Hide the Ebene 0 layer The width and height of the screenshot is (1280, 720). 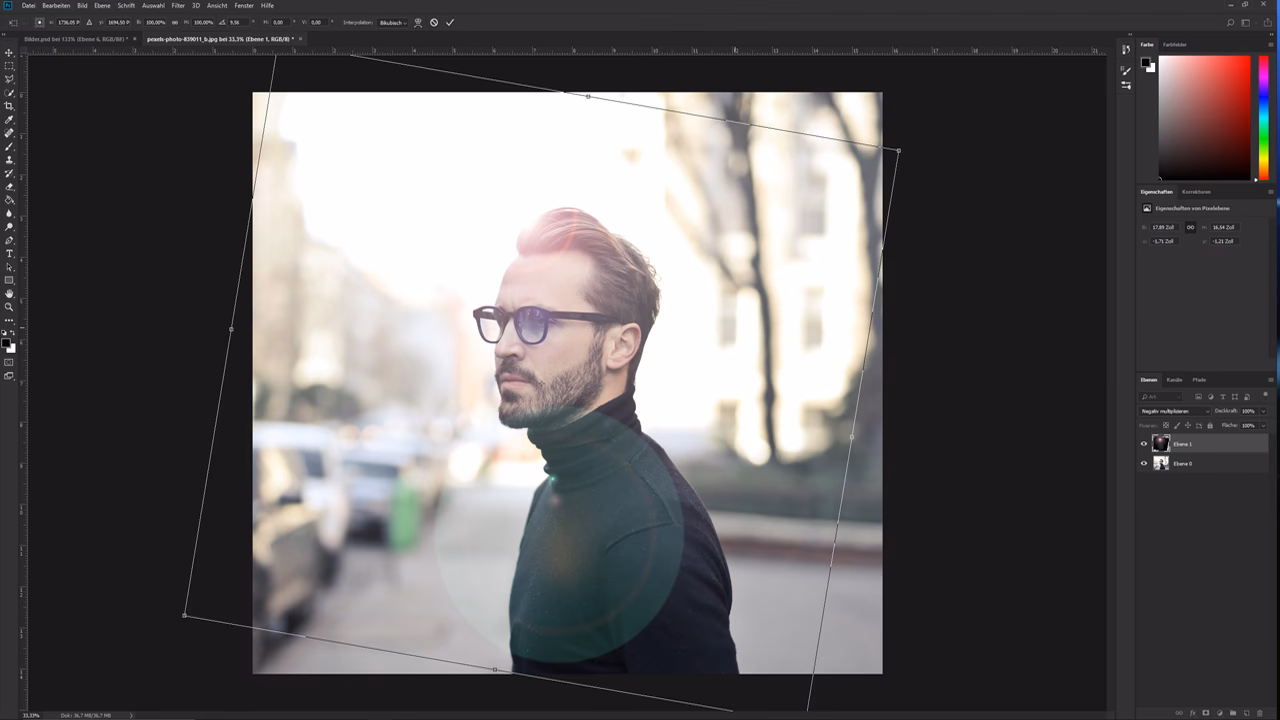(x=1144, y=463)
